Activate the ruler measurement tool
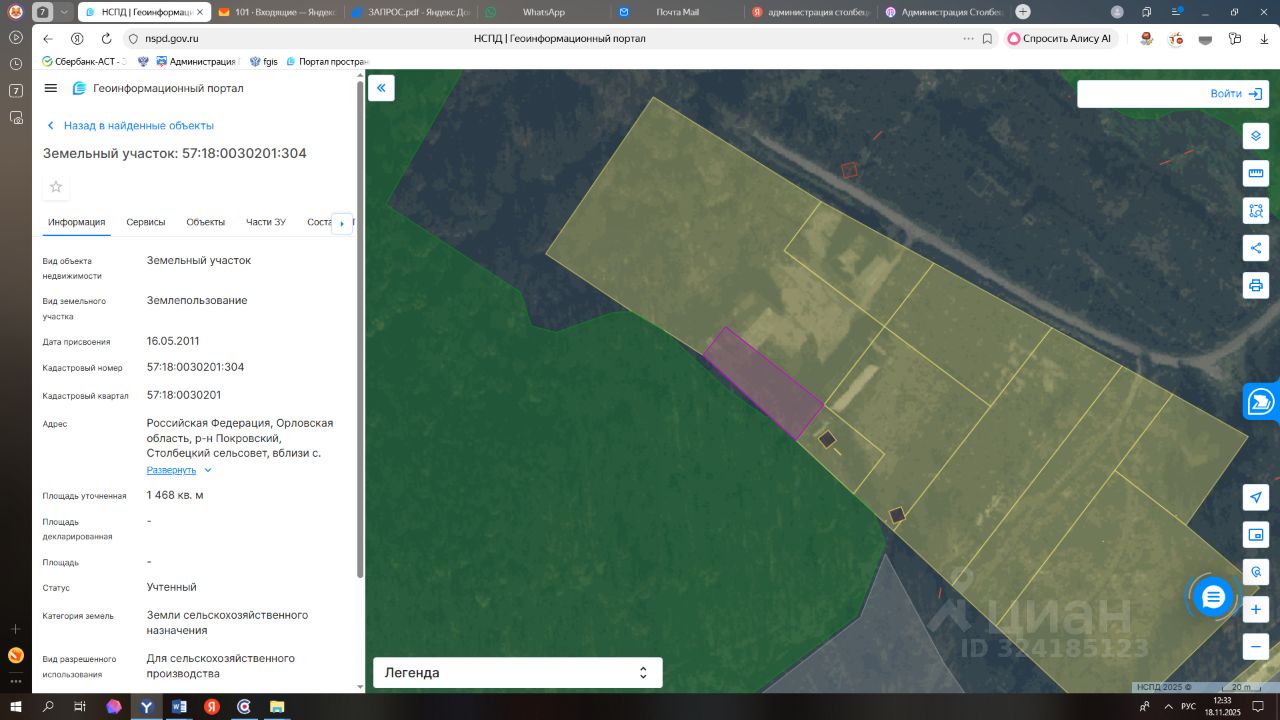 click(x=1256, y=173)
